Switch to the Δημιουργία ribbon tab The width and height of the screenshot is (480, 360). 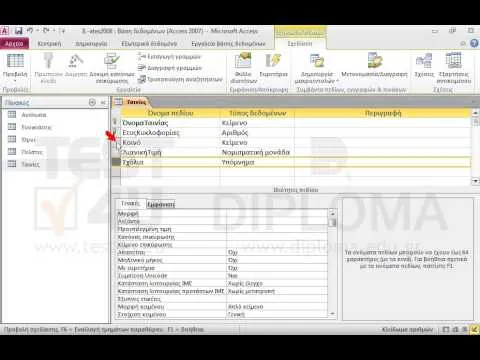(x=91, y=44)
